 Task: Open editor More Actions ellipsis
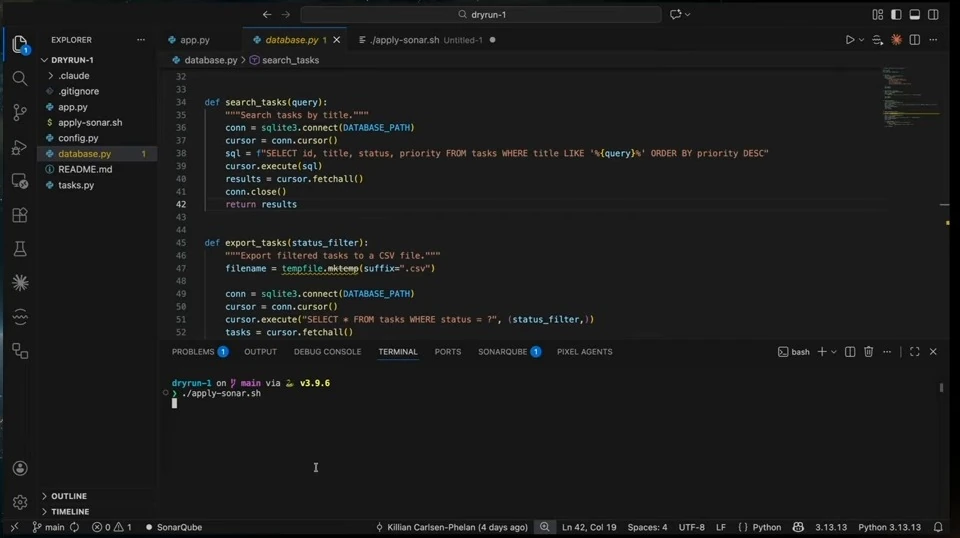[933, 40]
